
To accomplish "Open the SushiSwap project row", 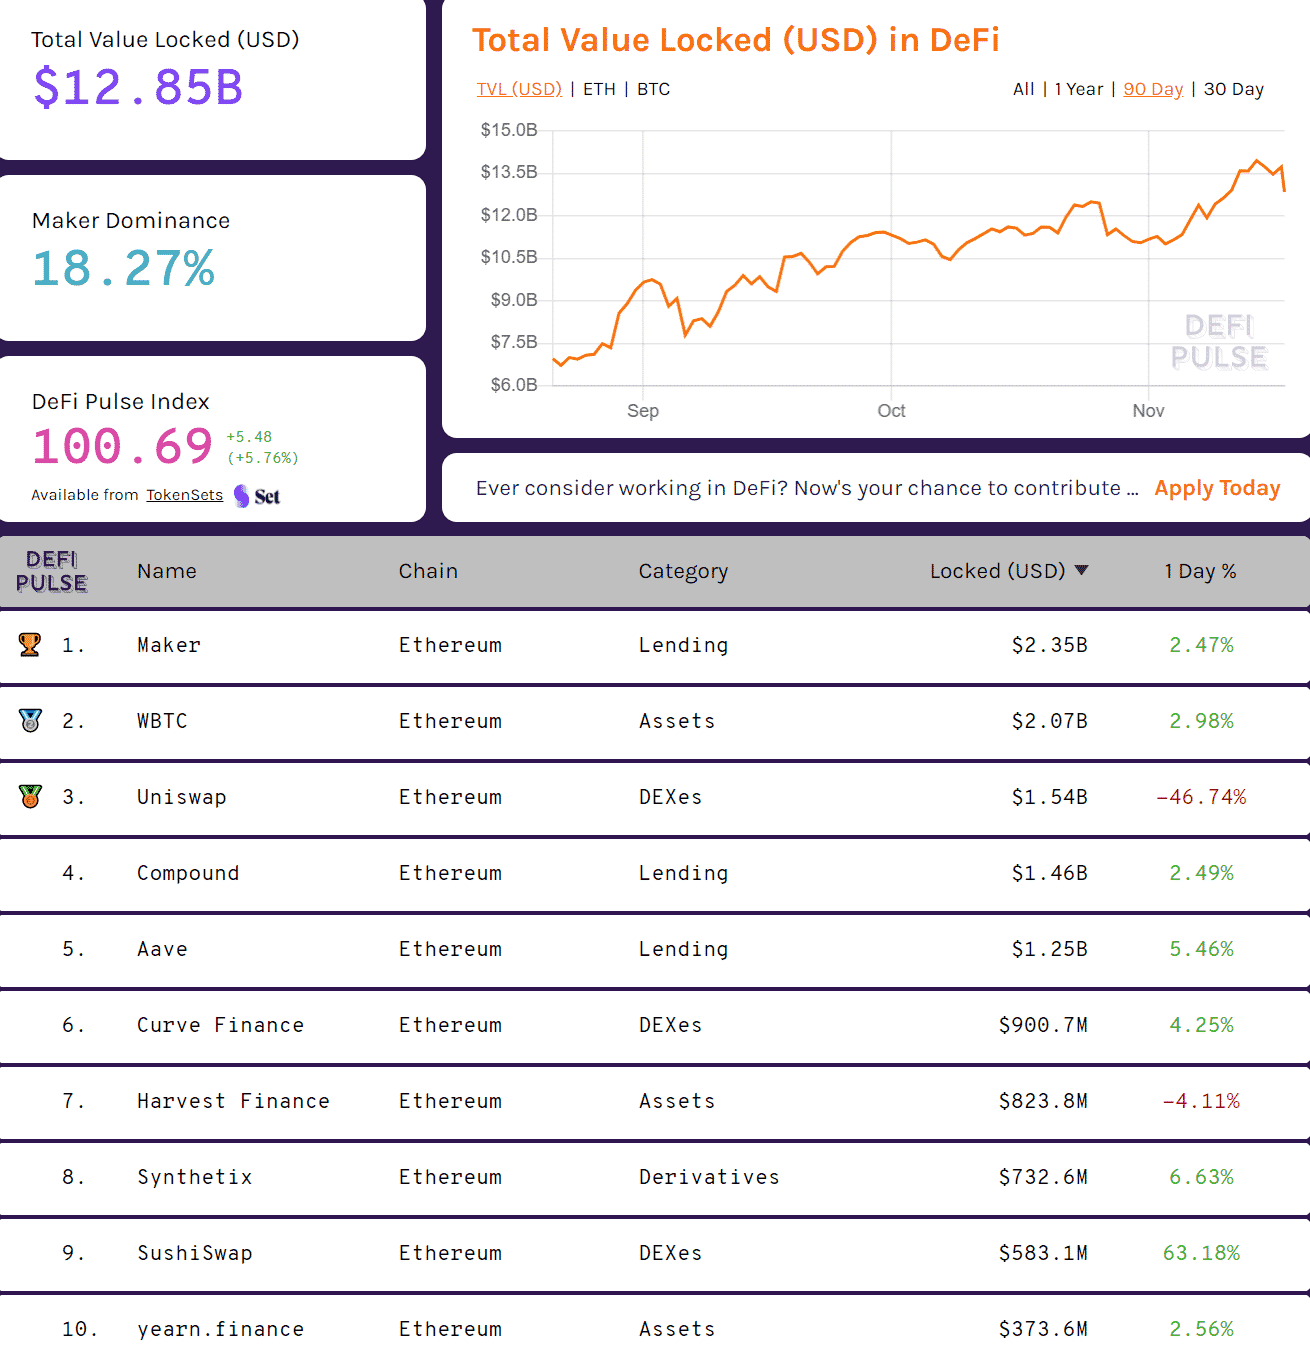I will [x=195, y=1253].
